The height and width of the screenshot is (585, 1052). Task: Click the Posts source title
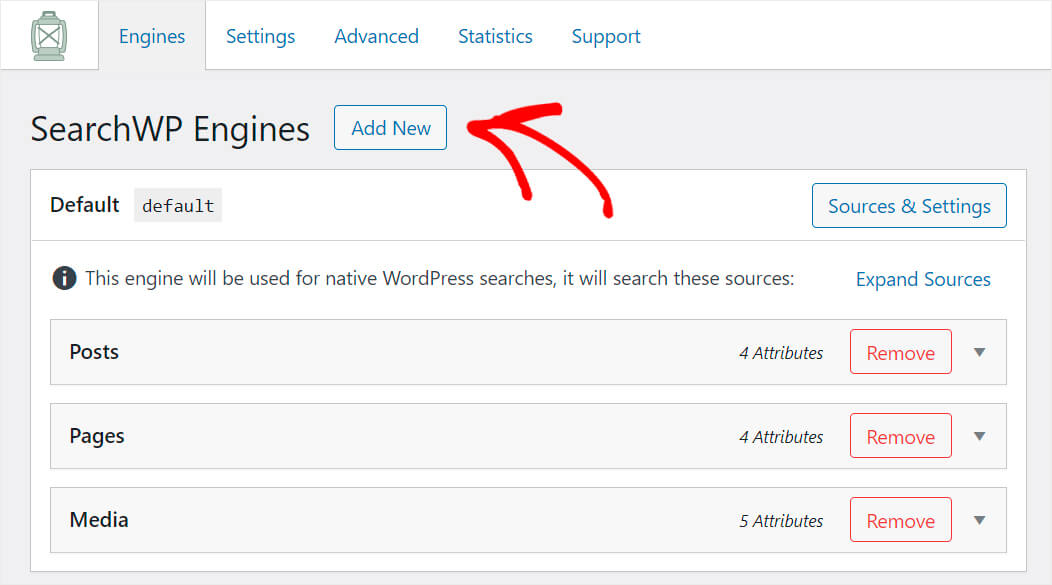94,352
